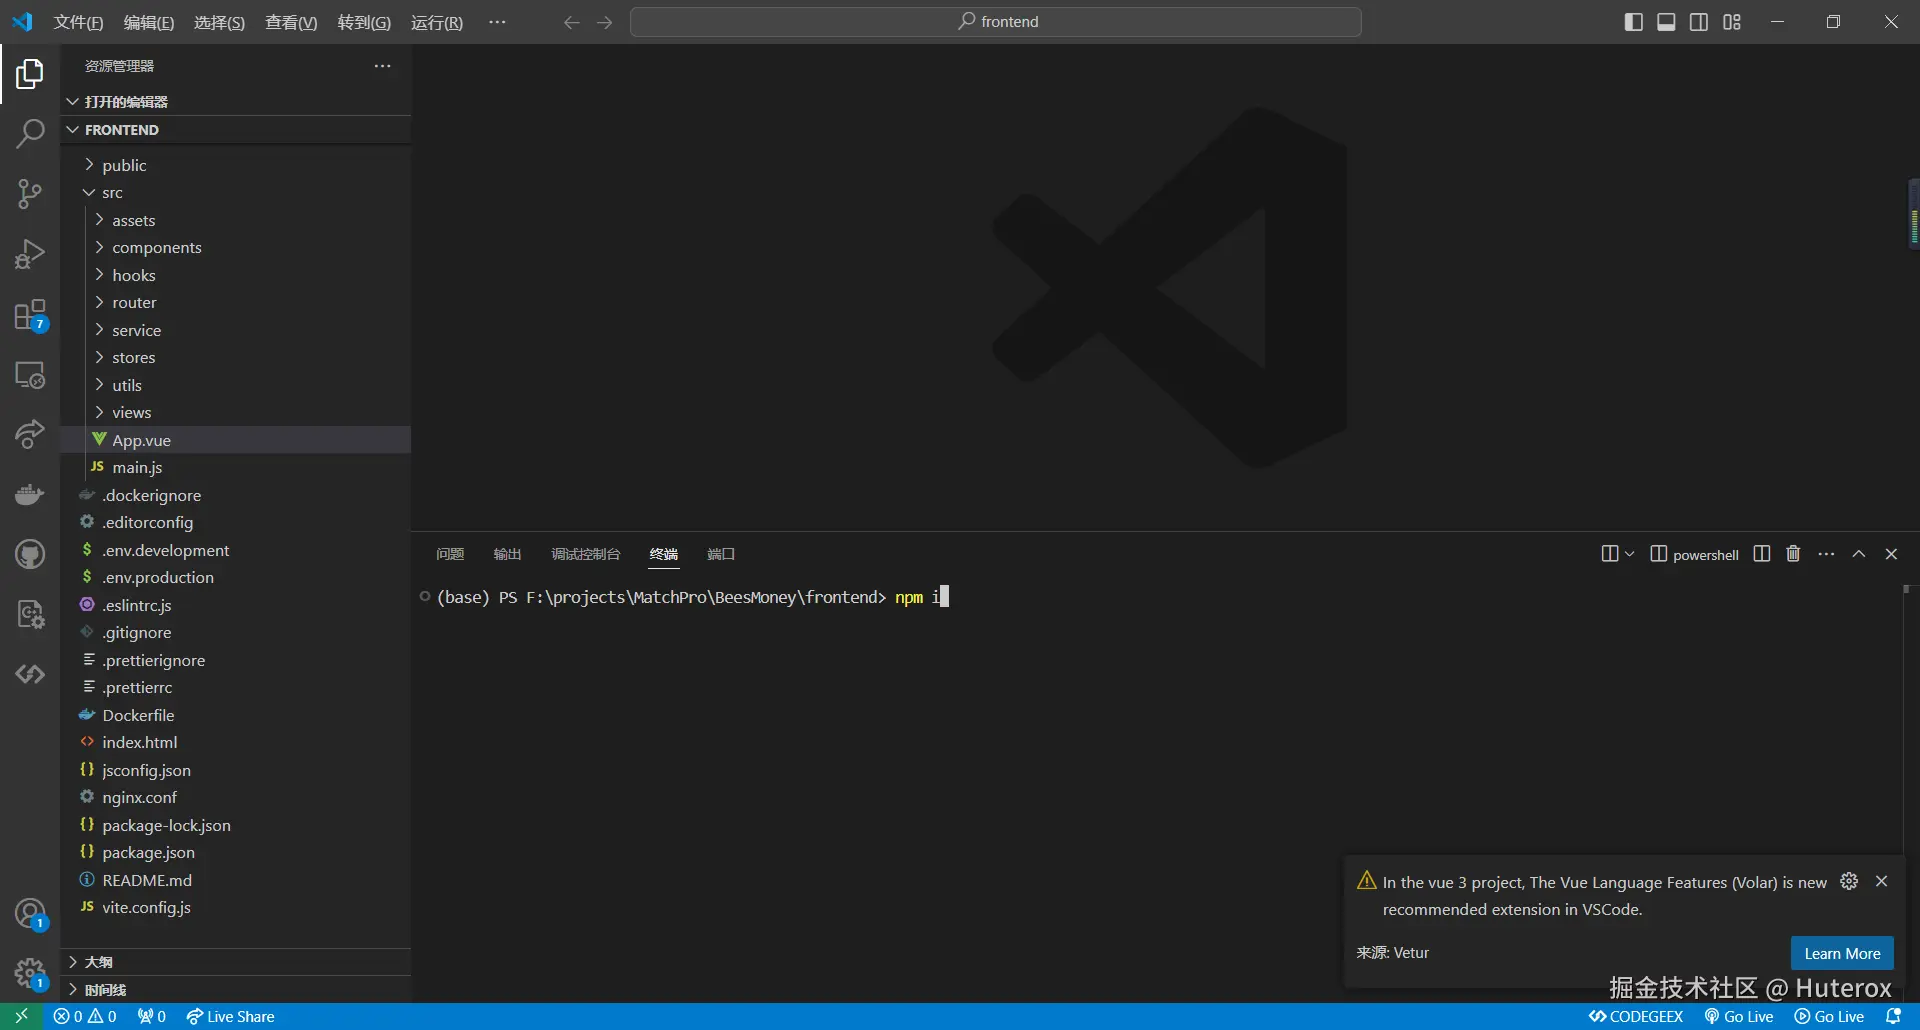This screenshot has width=1920, height=1030.
Task: Collapse the src folder
Action: pos(236,193)
